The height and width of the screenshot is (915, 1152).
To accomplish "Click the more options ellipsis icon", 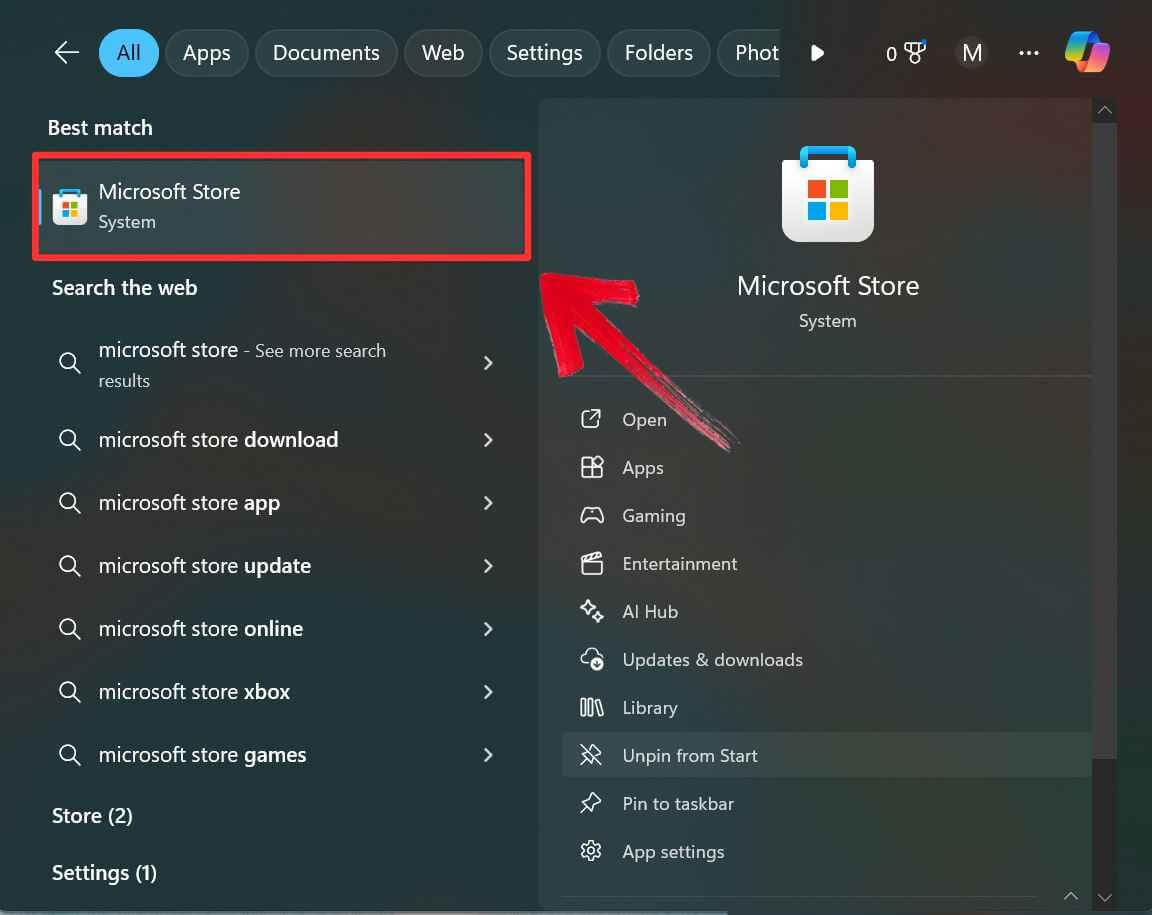I will [x=1028, y=52].
